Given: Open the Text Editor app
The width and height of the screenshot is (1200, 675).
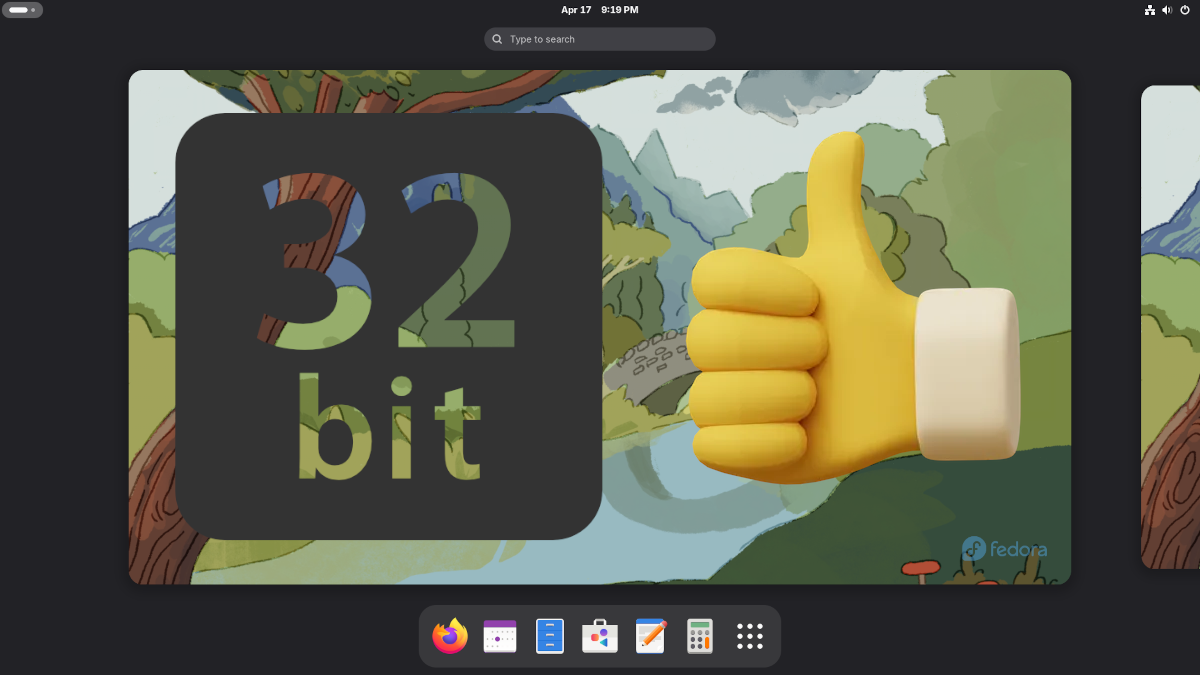Looking at the screenshot, I should [x=650, y=636].
